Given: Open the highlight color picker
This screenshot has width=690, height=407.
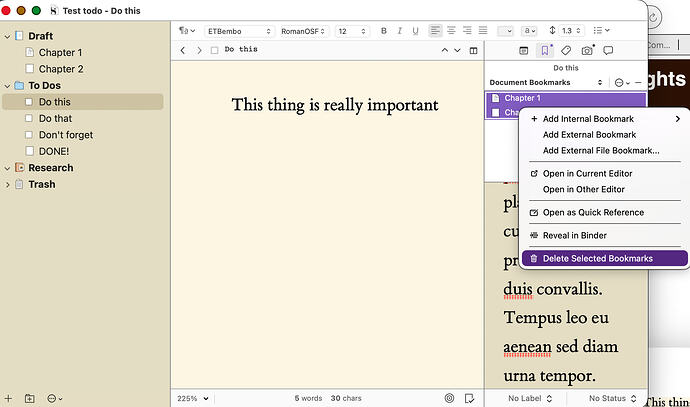Looking at the screenshot, I should pyautogui.click(x=529, y=31).
